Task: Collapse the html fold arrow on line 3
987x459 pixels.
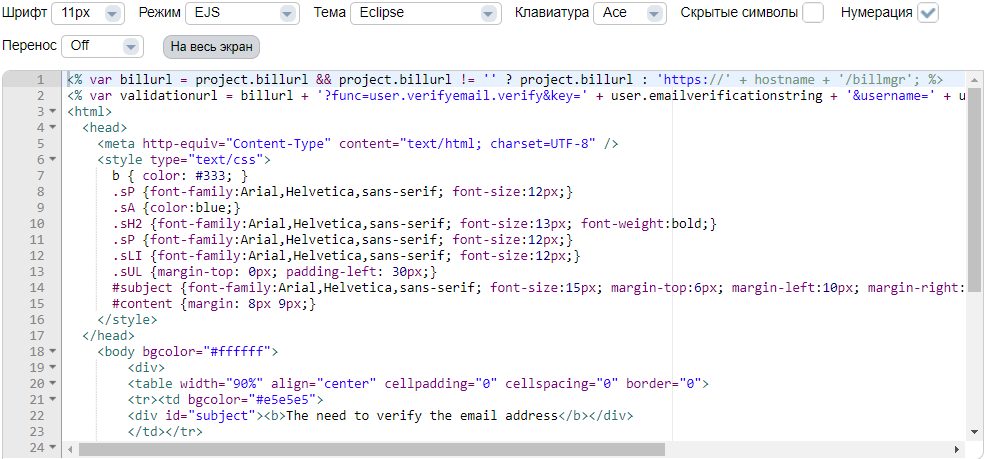Action: (52, 112)
